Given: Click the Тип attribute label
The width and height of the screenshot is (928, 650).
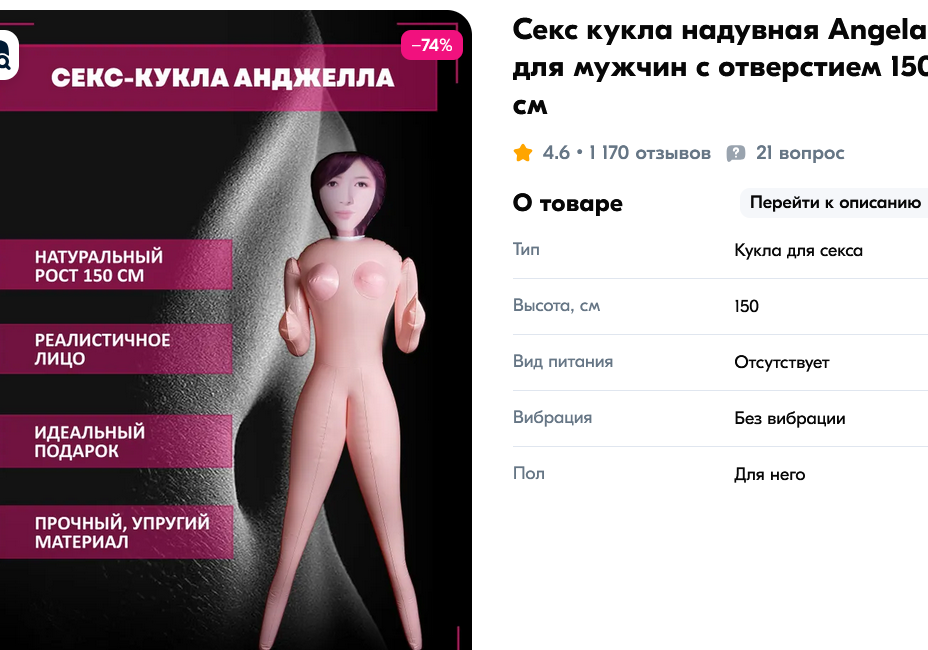Looking at the screenshot, I should pyautogui.click(x=526, y=249).
